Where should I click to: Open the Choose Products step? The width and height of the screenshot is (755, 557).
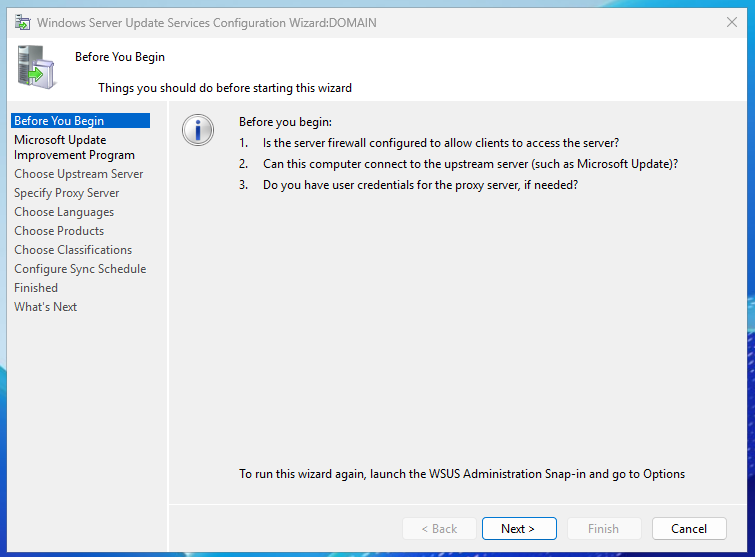tap(59, 231)
